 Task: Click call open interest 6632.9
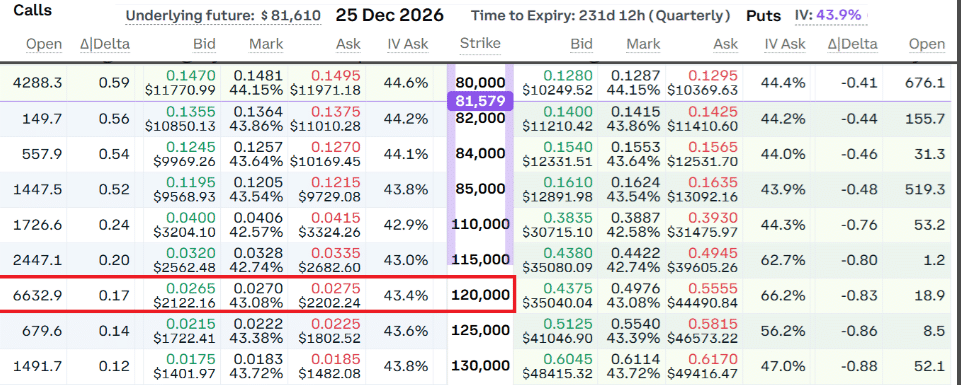coord(38,295)
